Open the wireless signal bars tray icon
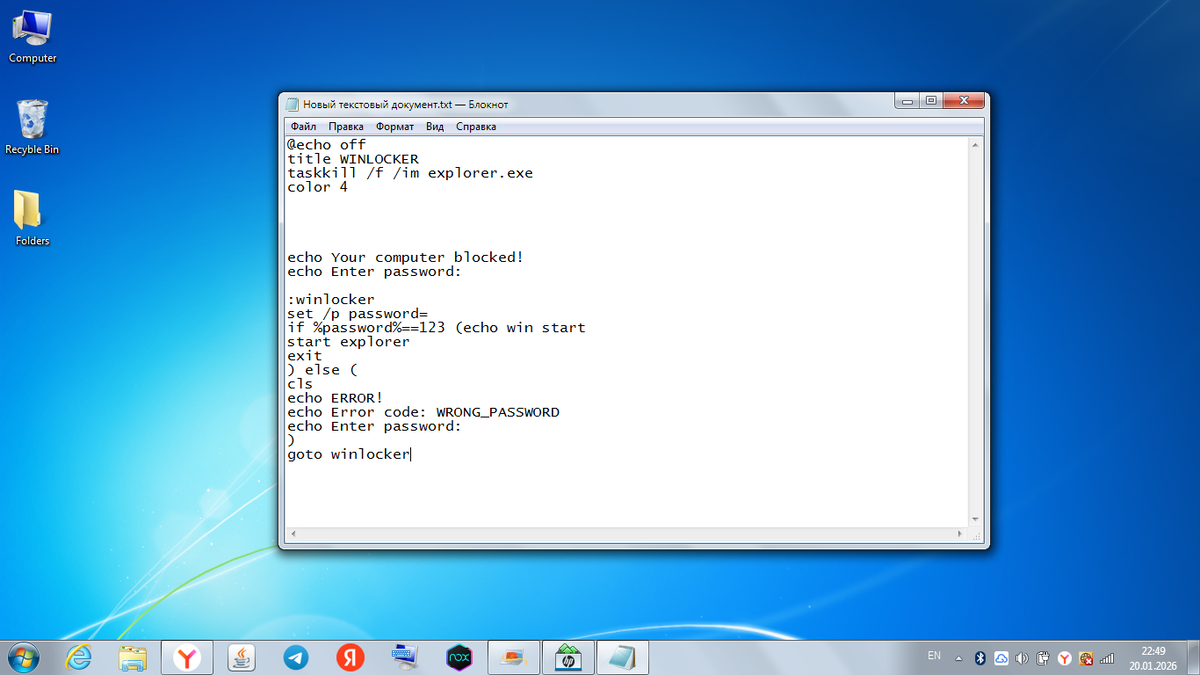Screen dimensions: 1200x675 [x=1107, y=658]
